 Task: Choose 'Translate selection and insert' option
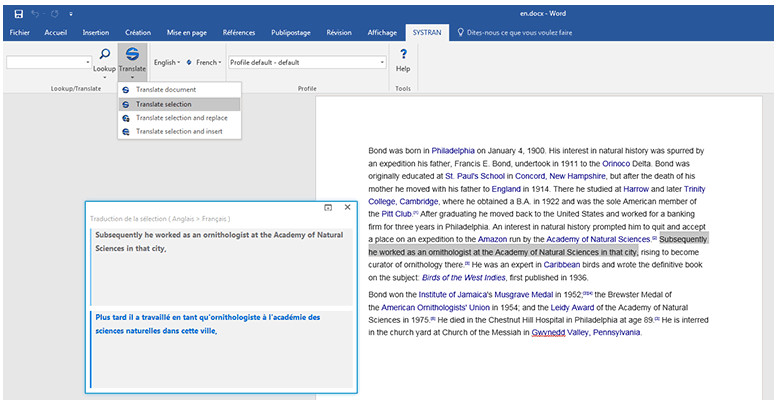179,131
